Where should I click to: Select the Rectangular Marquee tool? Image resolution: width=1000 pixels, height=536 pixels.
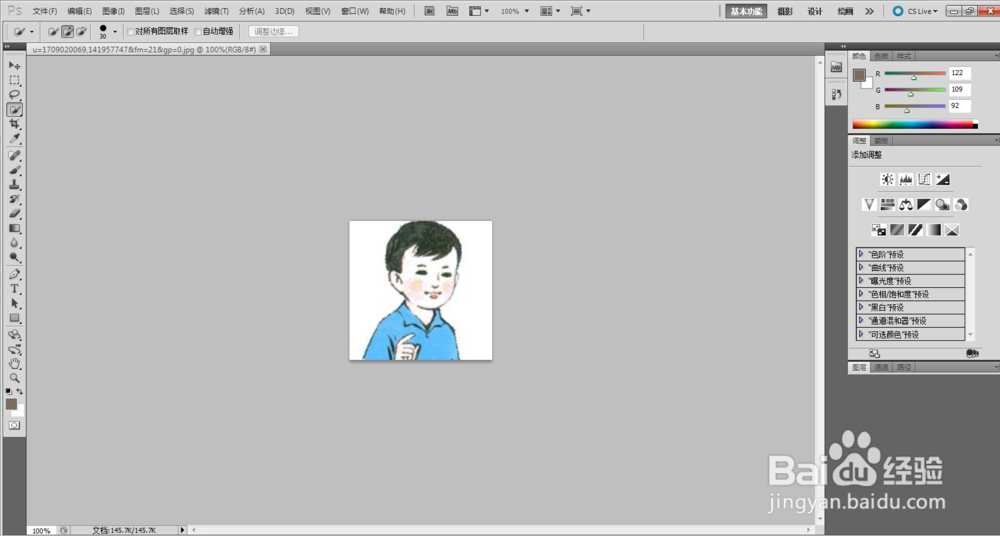pos(14,80)
